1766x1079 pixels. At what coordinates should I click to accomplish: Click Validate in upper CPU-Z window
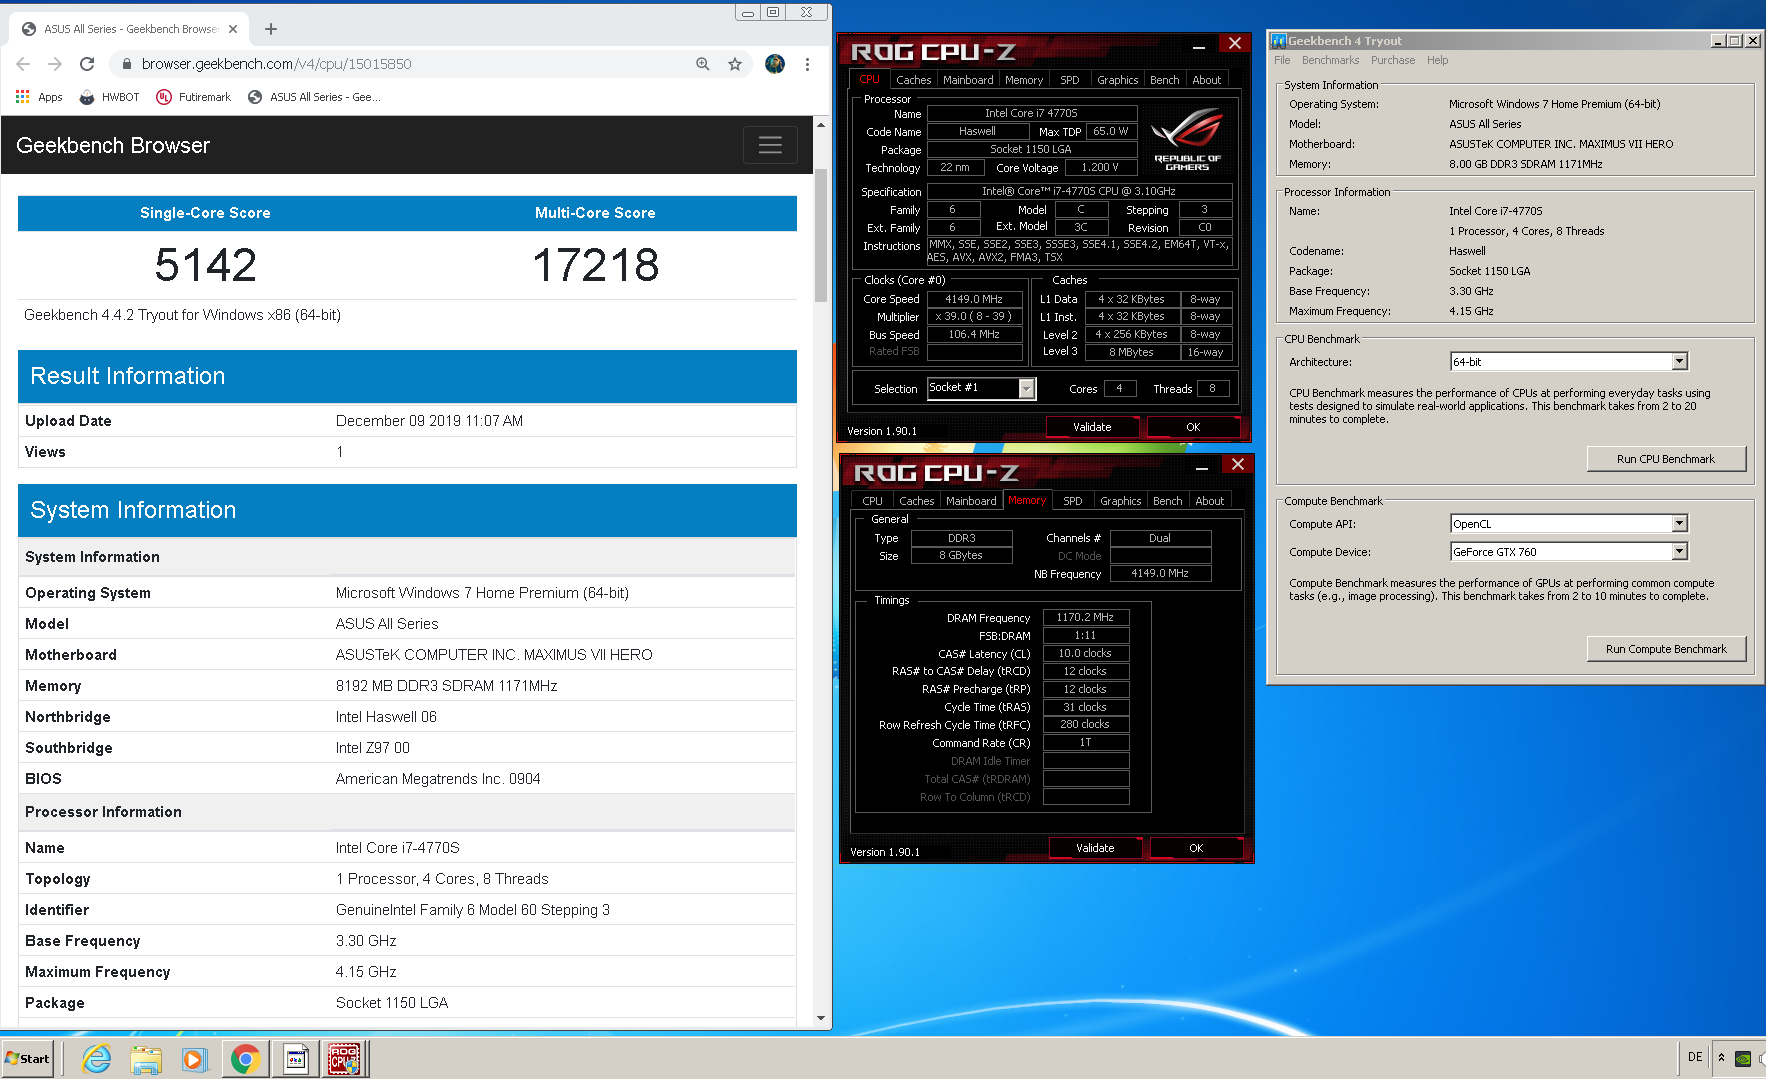pyautogui.click(x=1092, y=427)
